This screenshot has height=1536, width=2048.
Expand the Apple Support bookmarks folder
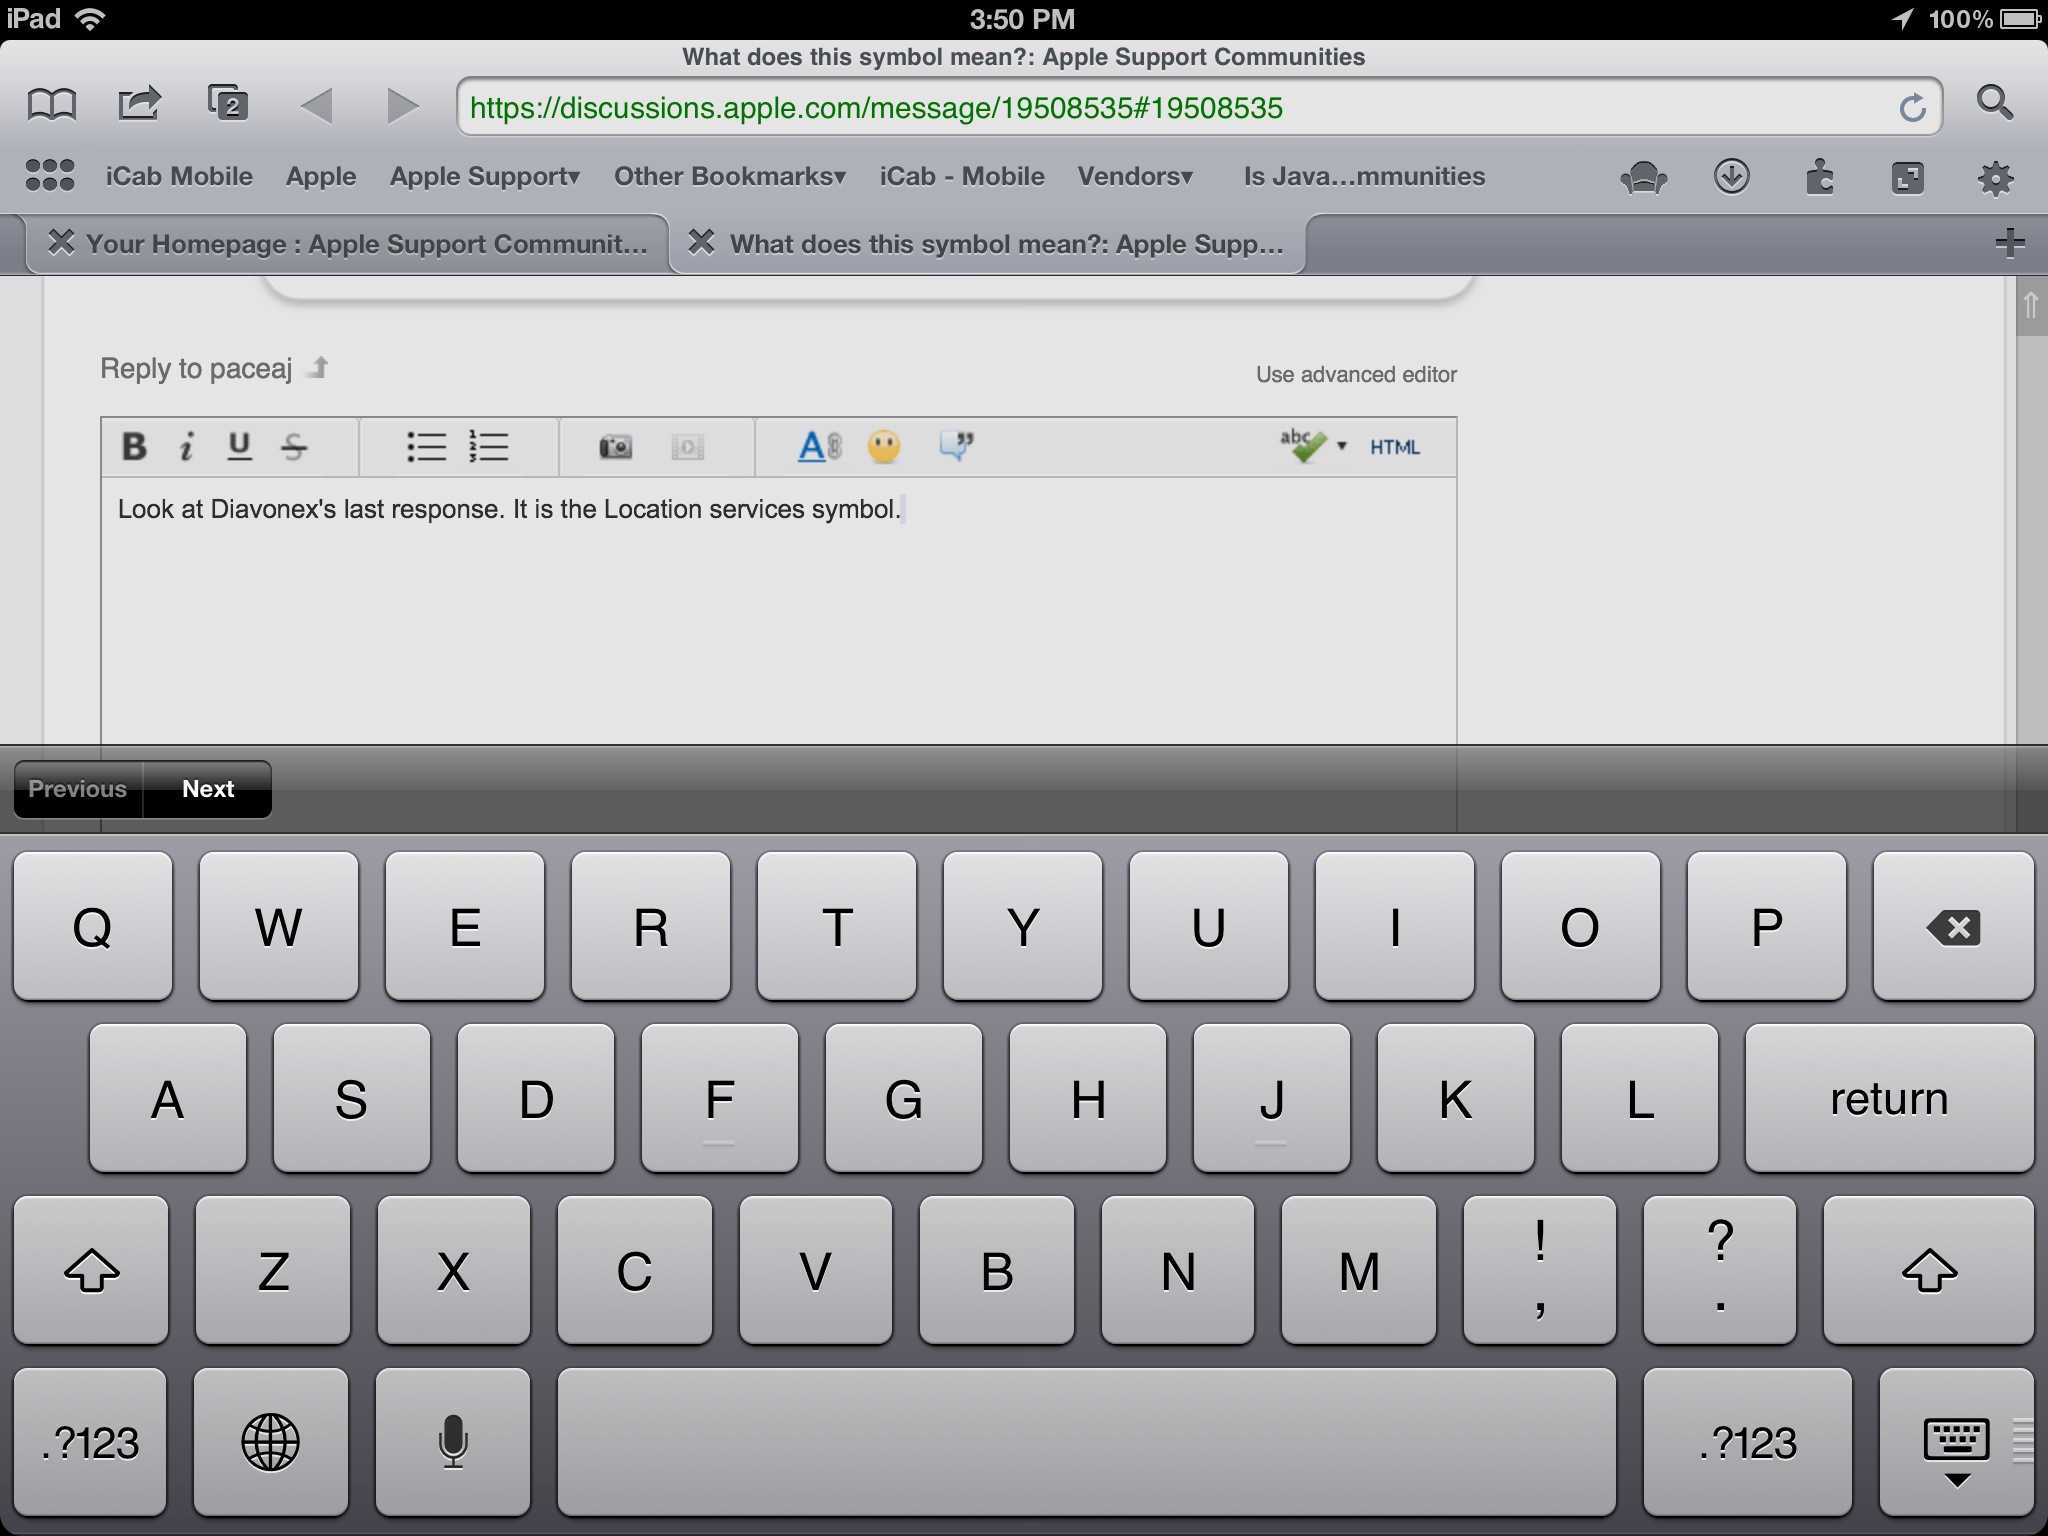[x=485, y=177]
